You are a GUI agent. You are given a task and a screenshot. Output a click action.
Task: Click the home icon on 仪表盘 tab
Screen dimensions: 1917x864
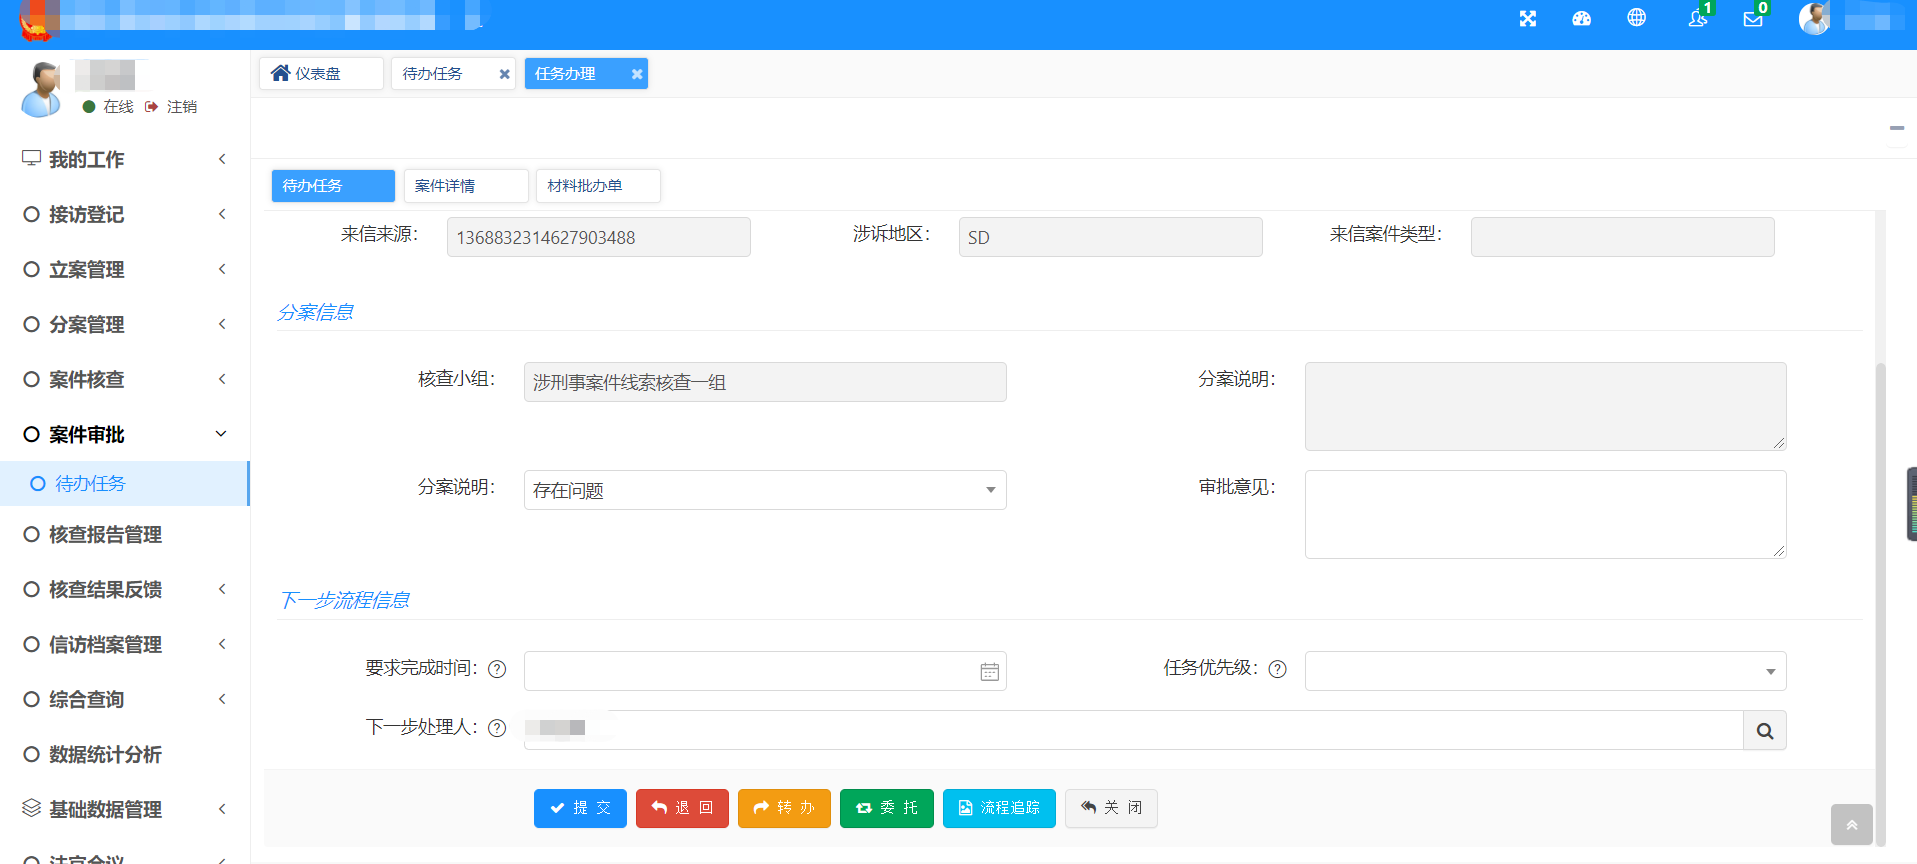(x=281, y=73)
